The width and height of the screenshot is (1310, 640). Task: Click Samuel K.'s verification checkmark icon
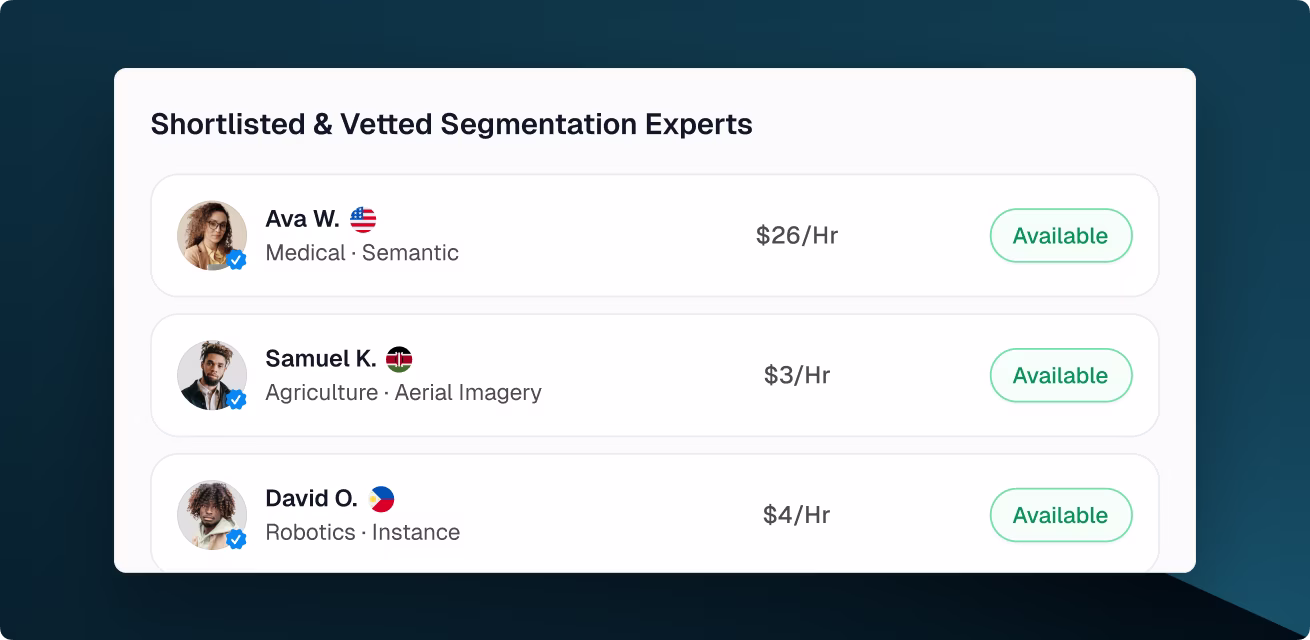tap(237, 401)
